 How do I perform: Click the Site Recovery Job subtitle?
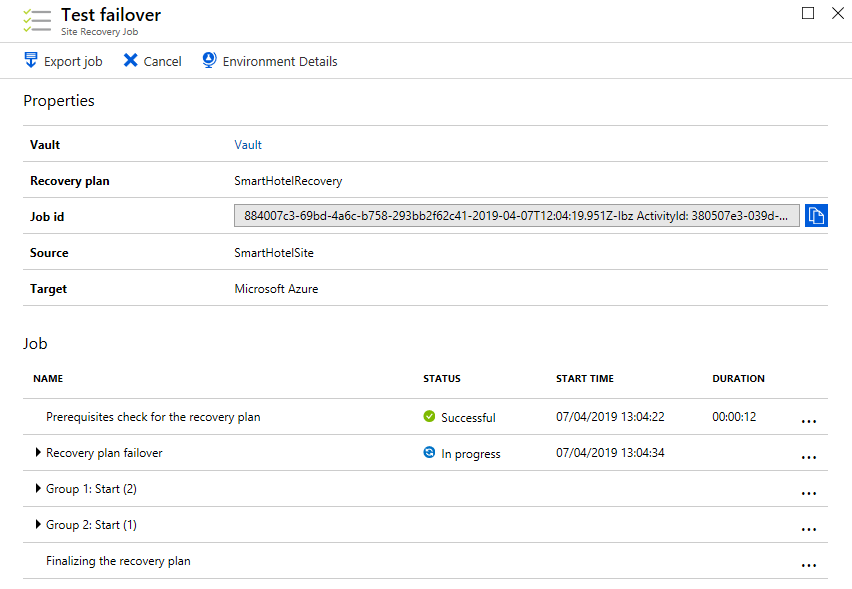pos(99,32)
